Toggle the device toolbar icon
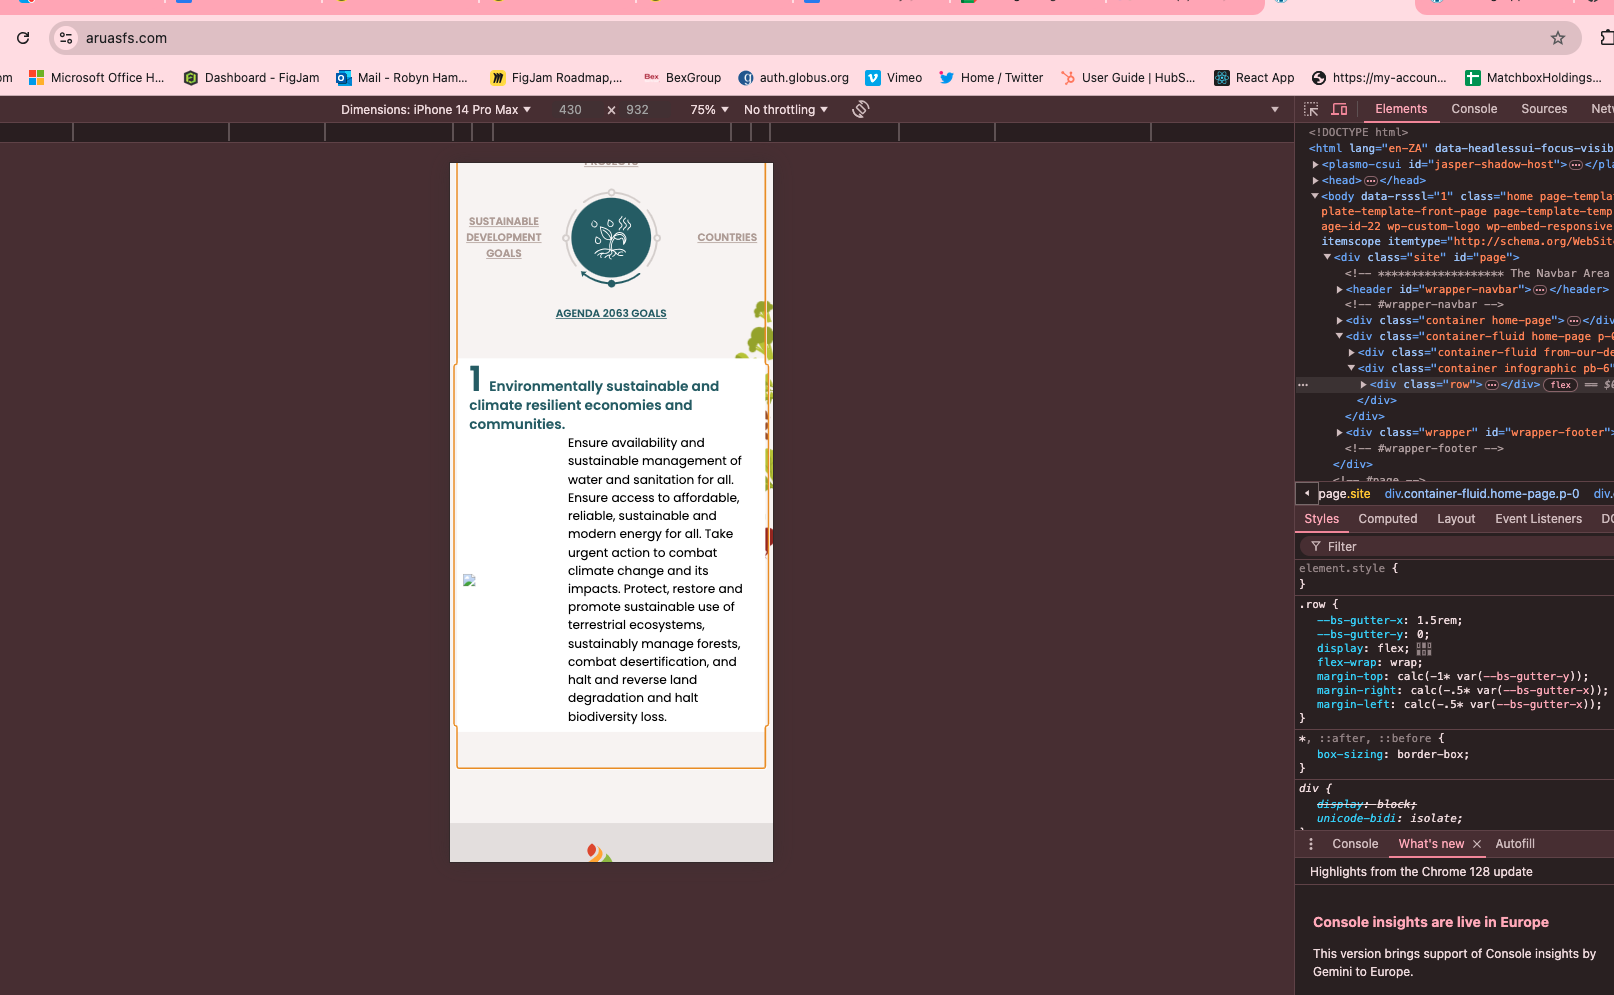 [x=1339, y=109]
